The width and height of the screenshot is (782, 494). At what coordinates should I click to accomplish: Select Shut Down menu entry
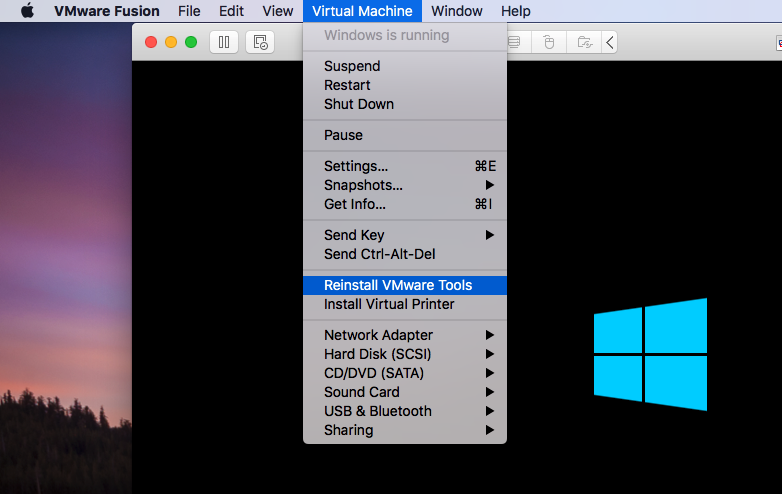[x=405, y=104]
